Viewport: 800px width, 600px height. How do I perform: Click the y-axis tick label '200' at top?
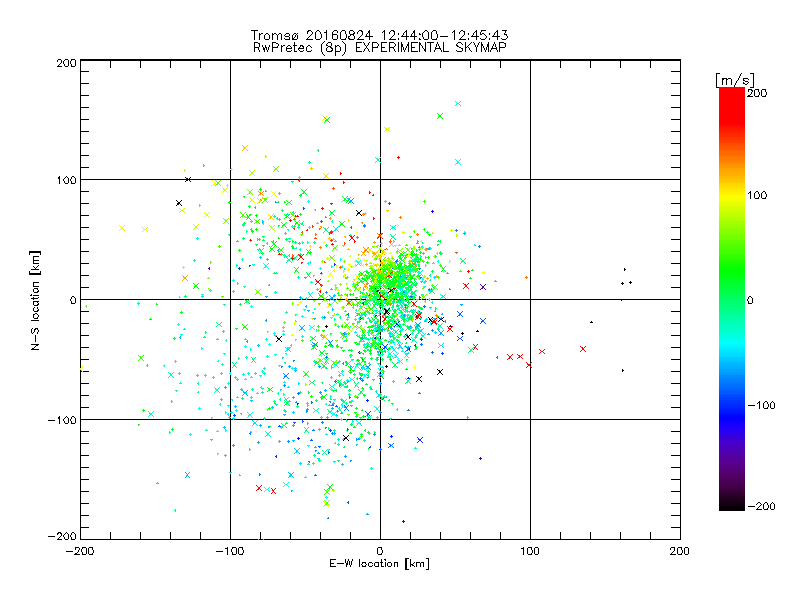click(x=66, y=63)
